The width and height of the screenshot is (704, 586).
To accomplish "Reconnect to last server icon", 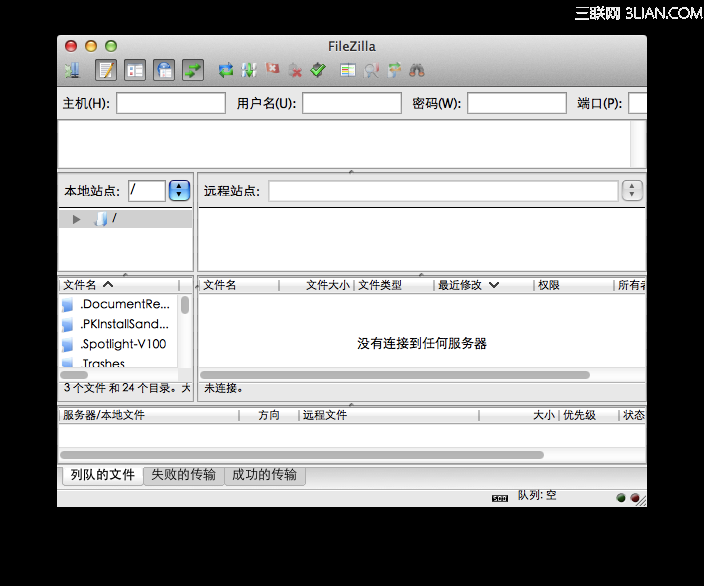I will 318,70.
